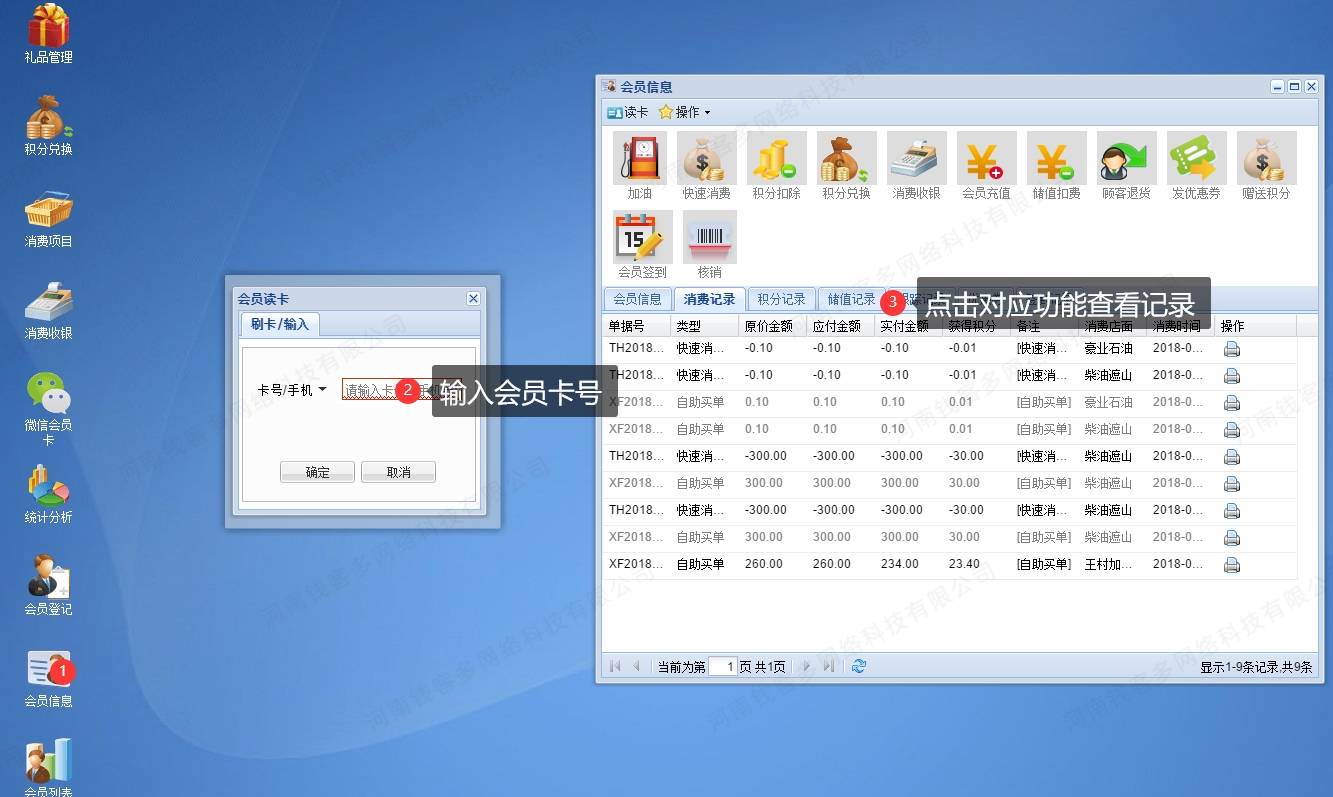The width and height of the screenshot is (1333, 797).
Task: Click the 积分扣除 icon
Action: (x=777, y=158)
